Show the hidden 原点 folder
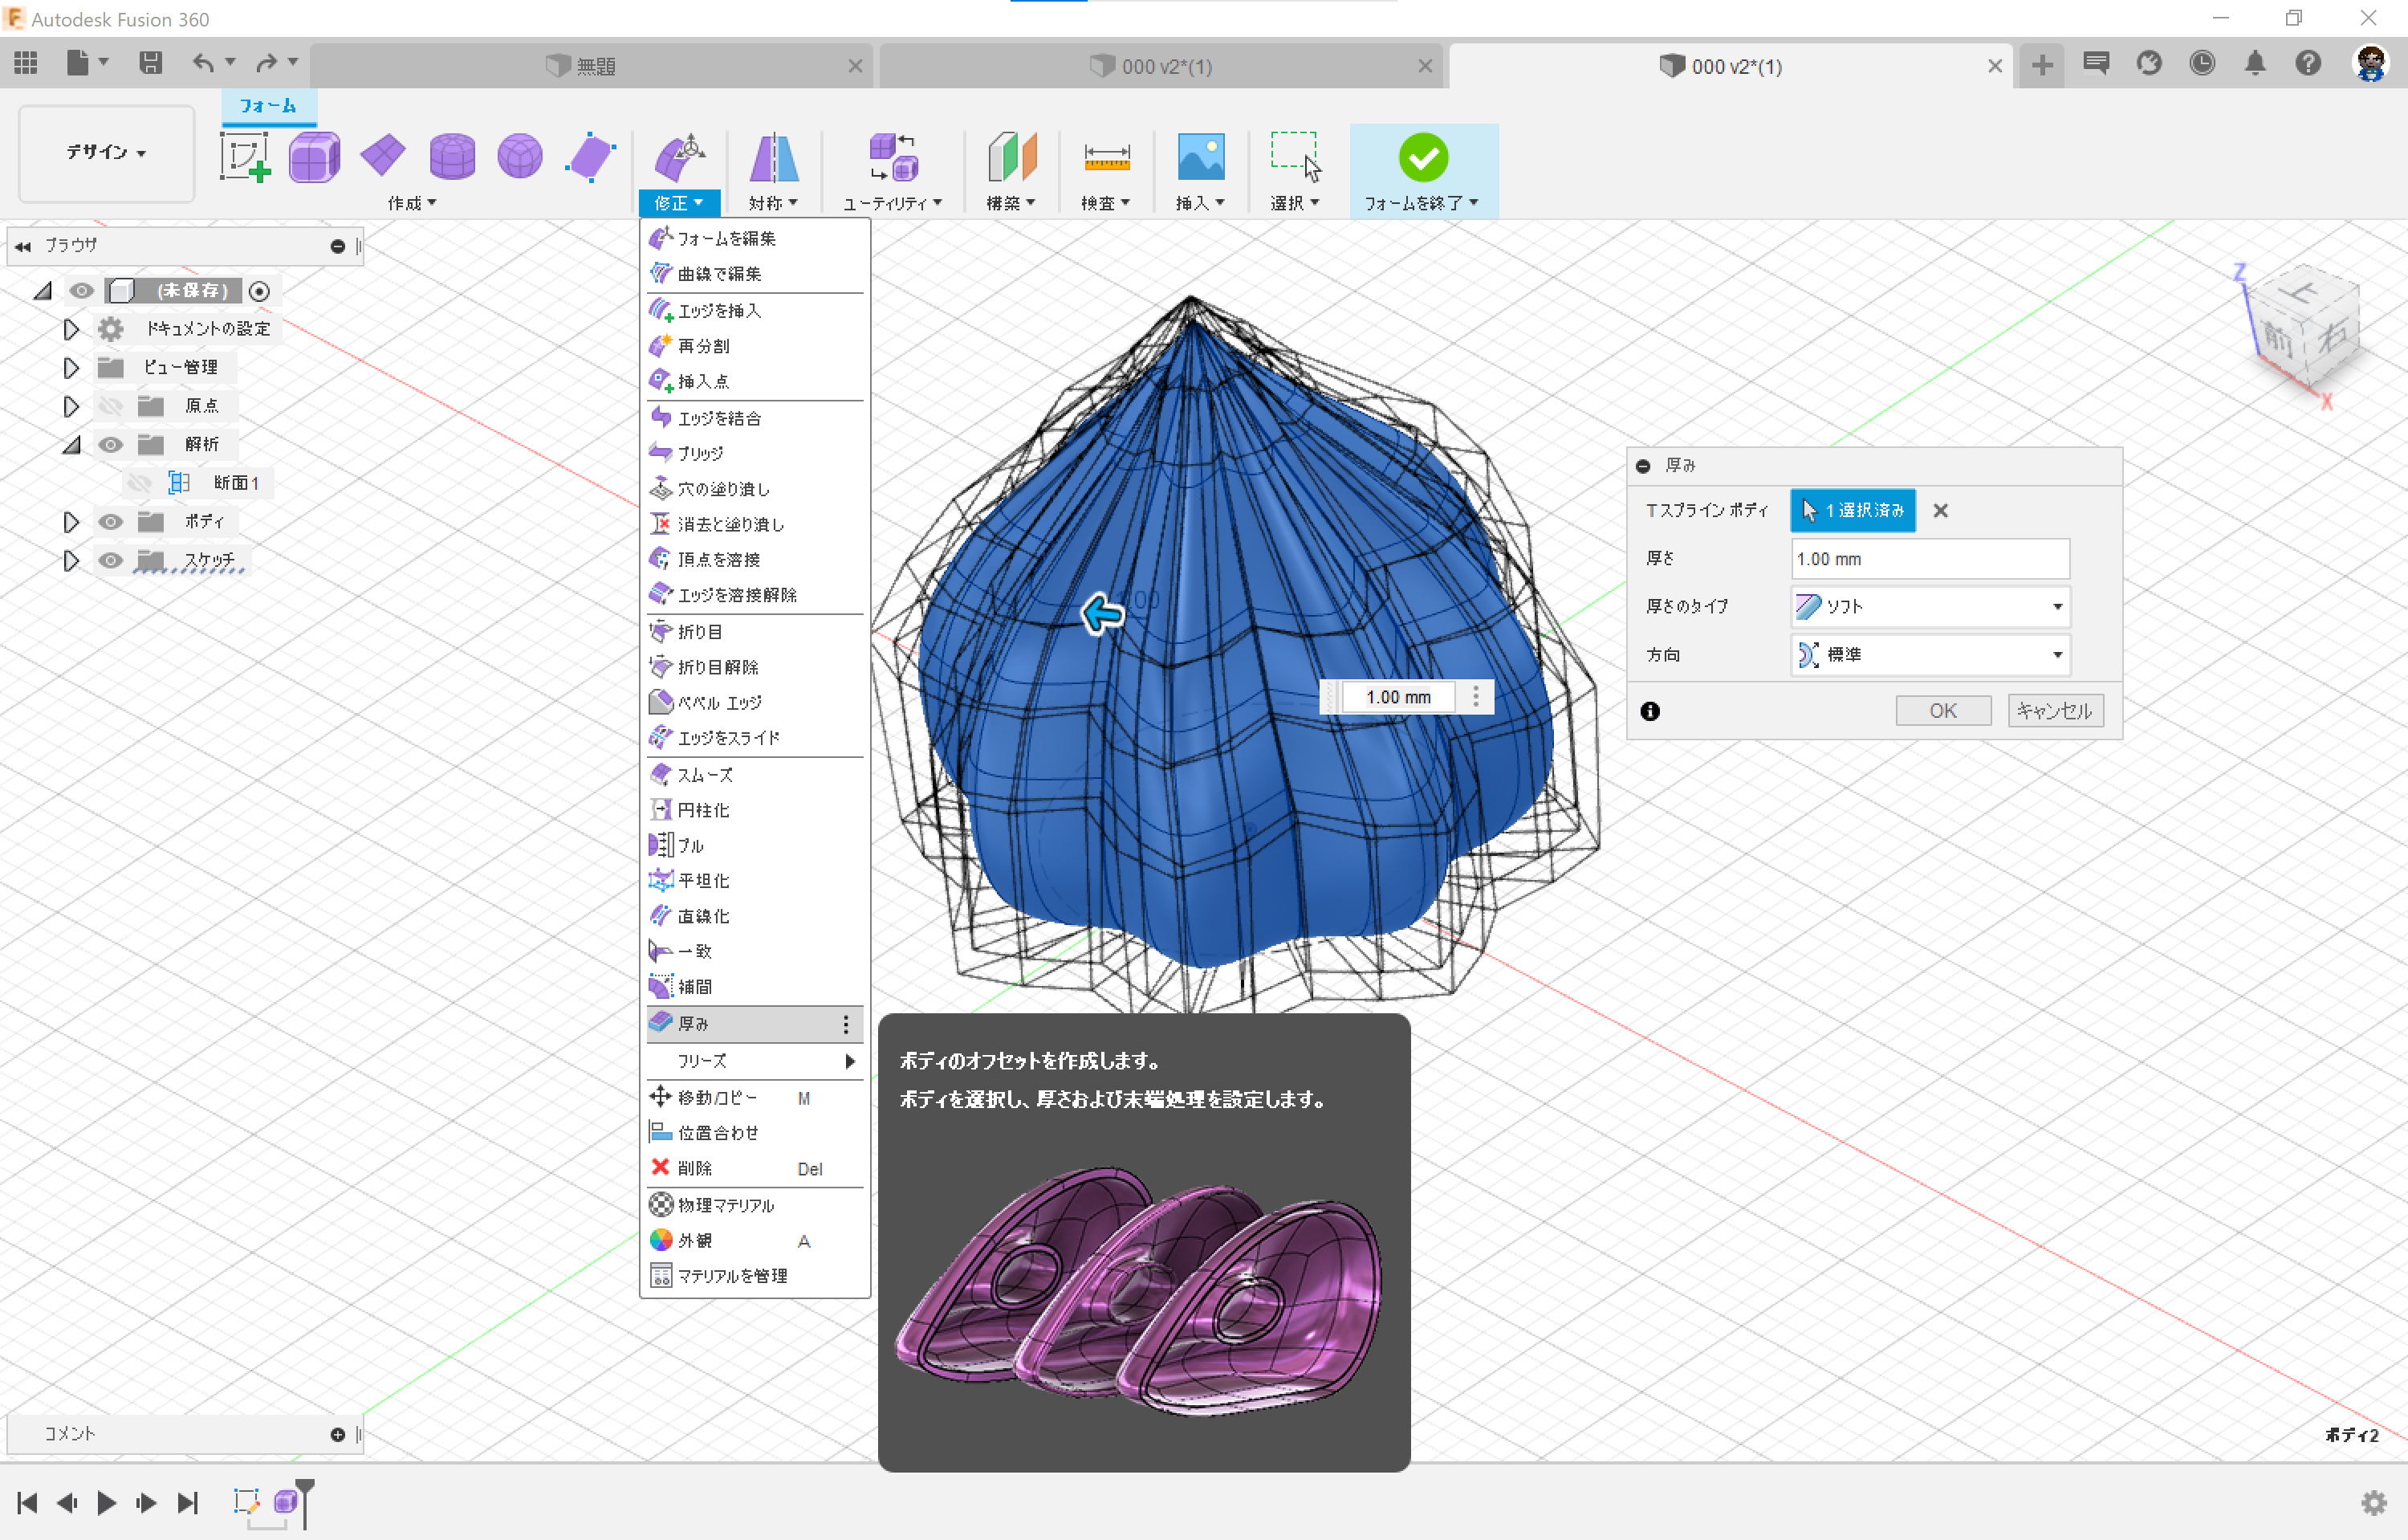The image size is (2408, 1540). click(x=110, y=406)
